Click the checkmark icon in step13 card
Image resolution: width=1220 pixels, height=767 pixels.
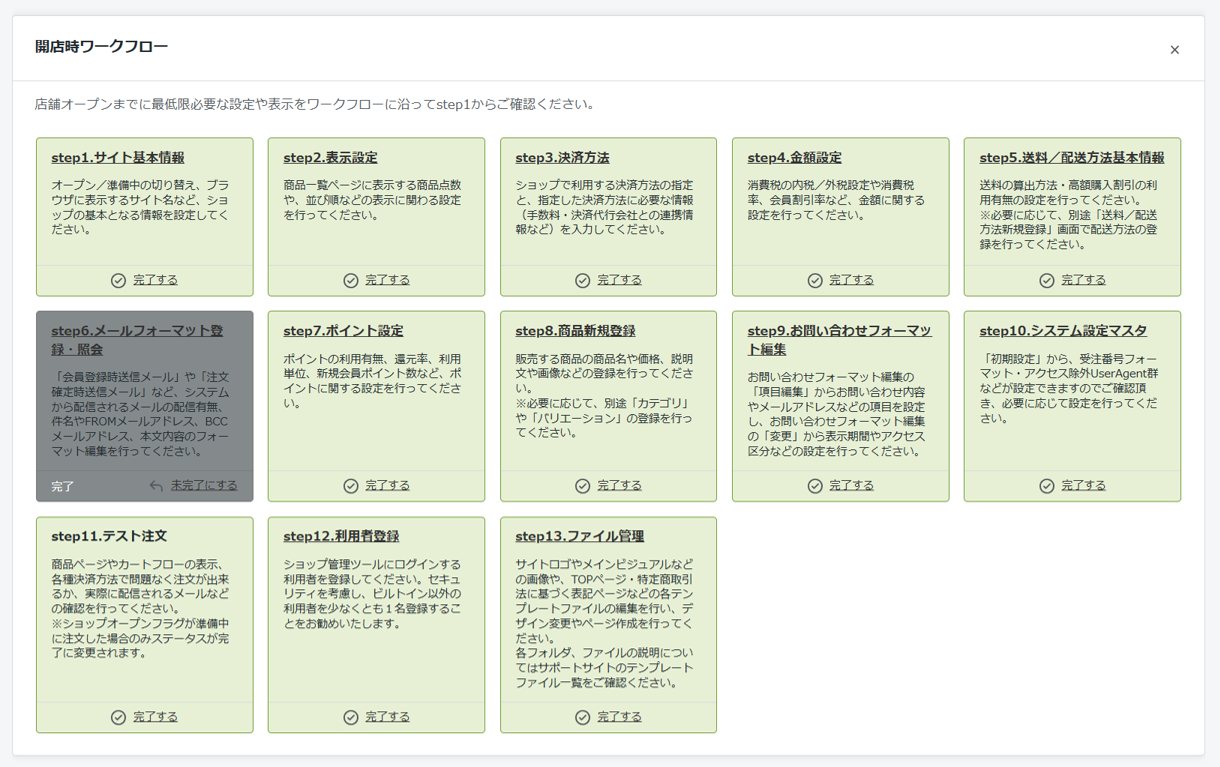[583, 717]
